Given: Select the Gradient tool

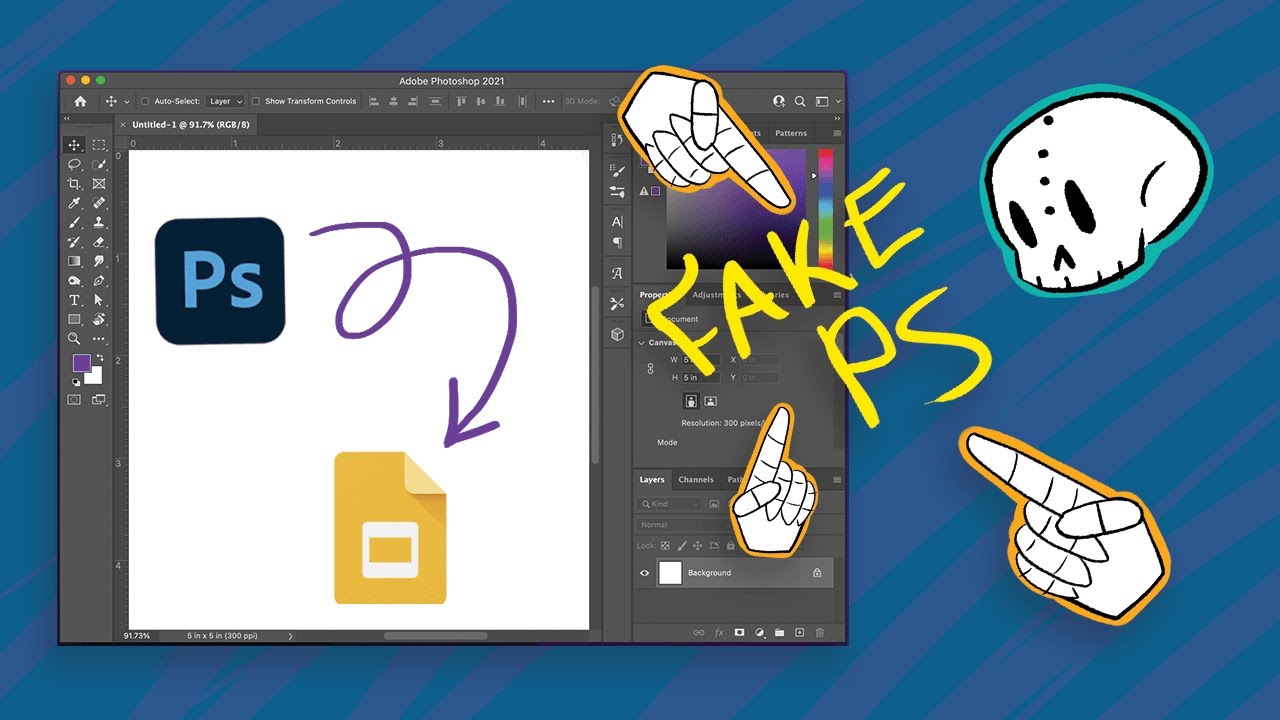Looking at the screenshot, I should 74,261.
